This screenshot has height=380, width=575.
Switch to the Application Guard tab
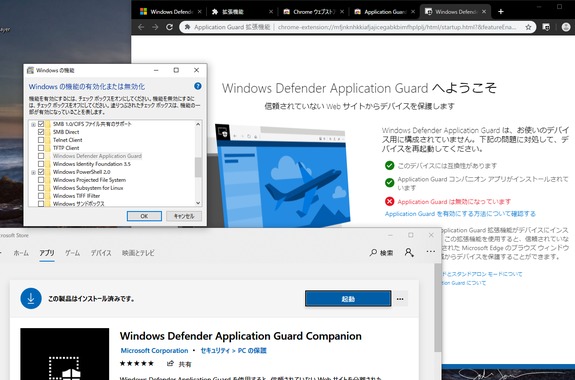pyautogui.click(x=381, y=12)
